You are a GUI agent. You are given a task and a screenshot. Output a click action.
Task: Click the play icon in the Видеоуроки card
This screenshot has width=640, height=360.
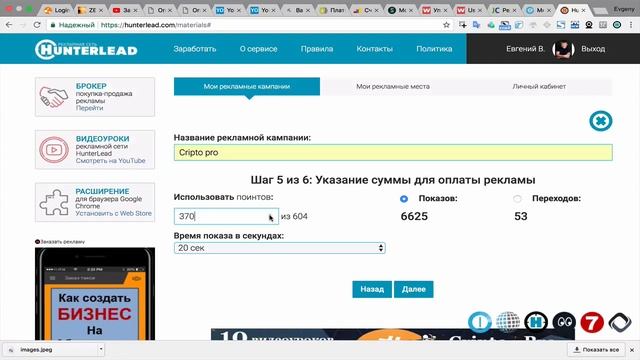pos(54,150)
